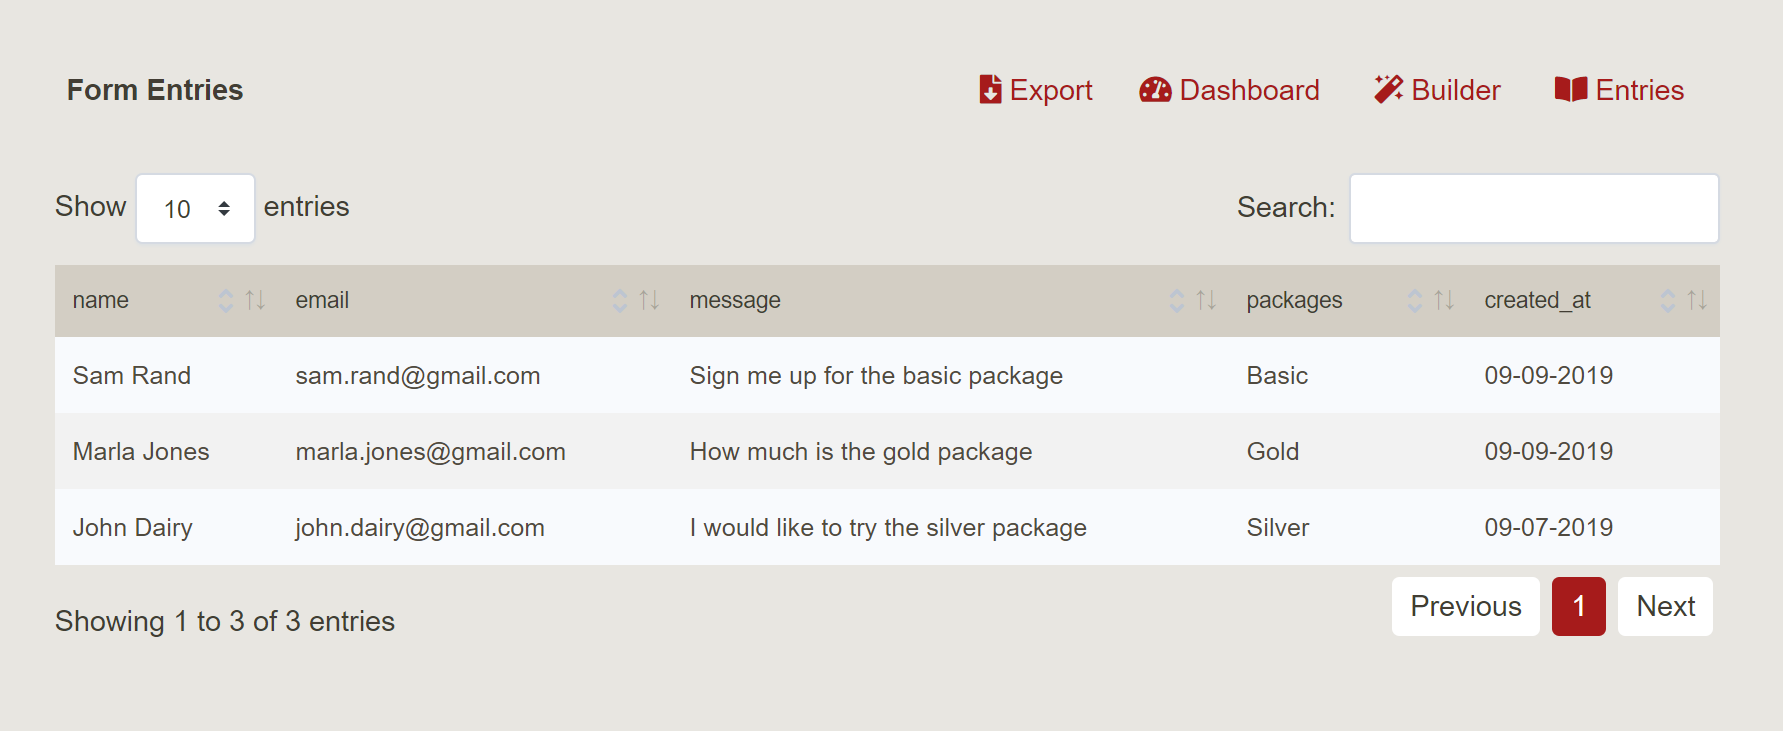The width and height of the screenshot is (1783, 731).
Task: Sort table by email column arrows
Action: (x=635, y=300)
